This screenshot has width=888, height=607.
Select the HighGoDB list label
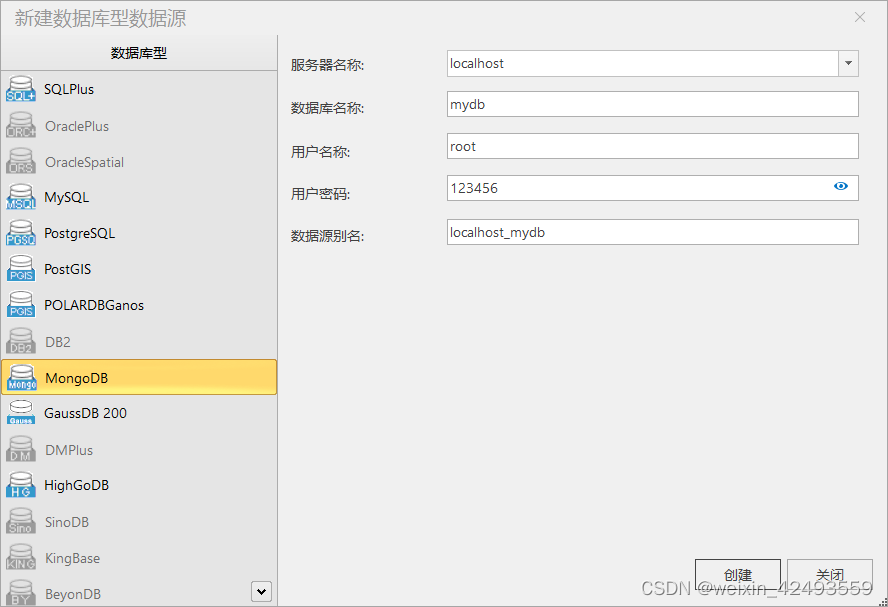pyautogui.click(x=76, y=485)
